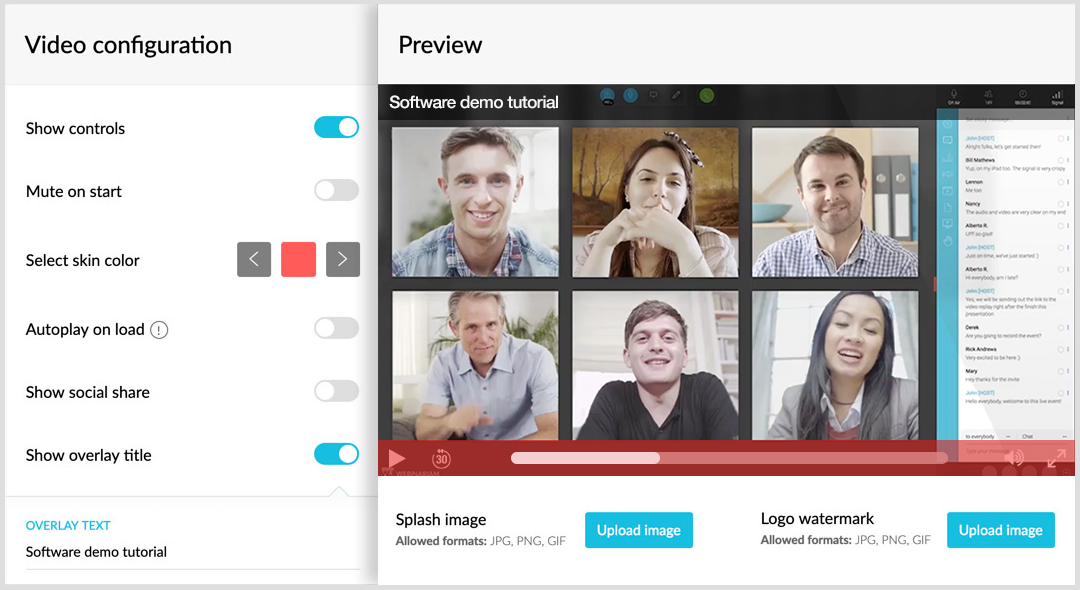Turn off the Show controls toggle
This screenshot has height=590, width=1080.
(x=336, y=127)
